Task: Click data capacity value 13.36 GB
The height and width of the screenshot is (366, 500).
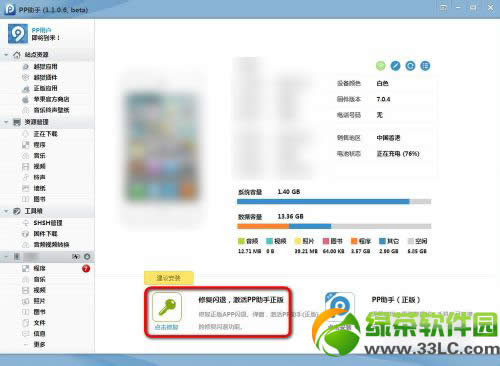Action: (291, 217)
